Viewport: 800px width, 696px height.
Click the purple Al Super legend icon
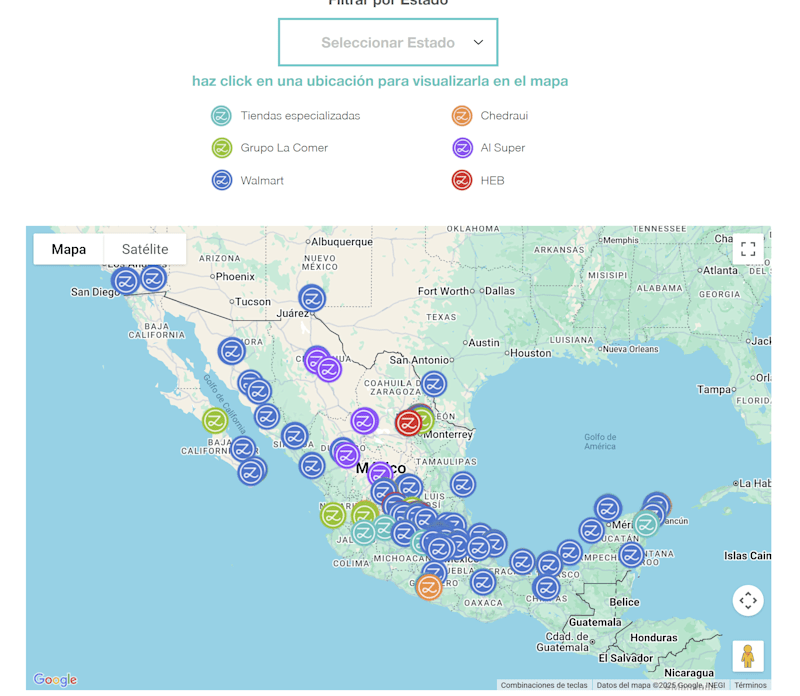[x=462, y=148]
